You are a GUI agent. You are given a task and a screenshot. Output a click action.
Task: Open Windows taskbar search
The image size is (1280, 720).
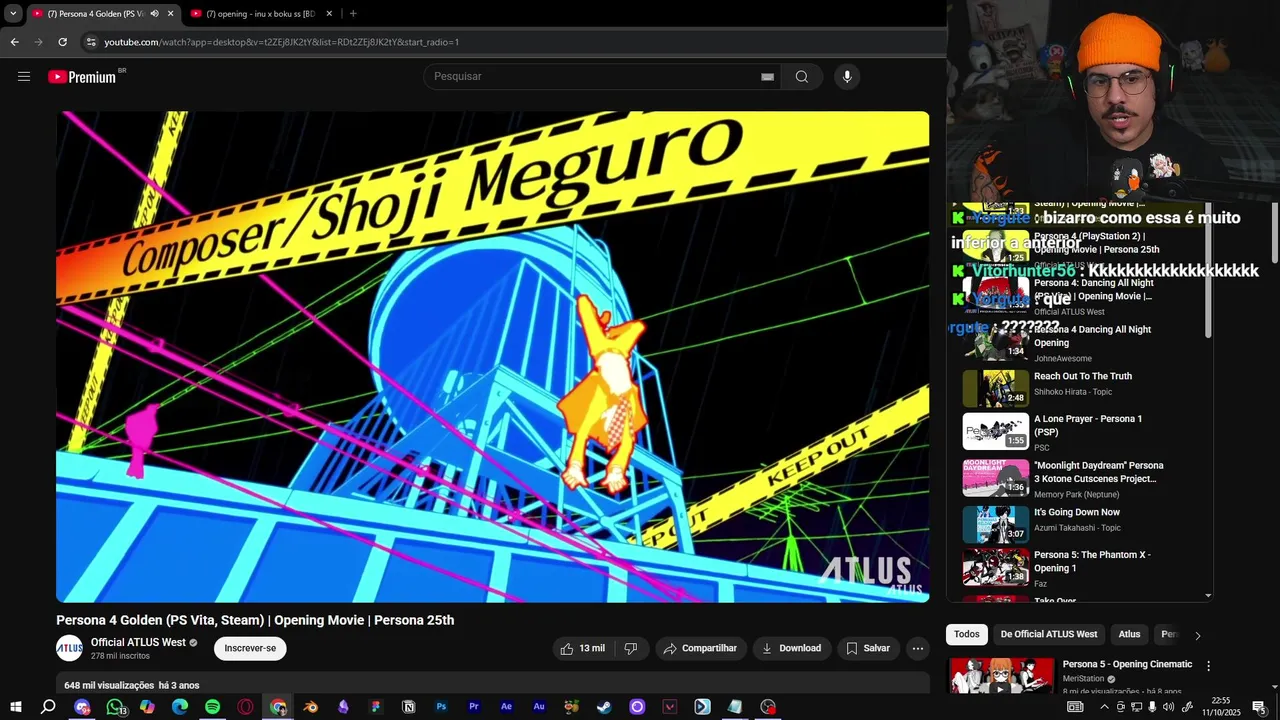tap(48, 707)
